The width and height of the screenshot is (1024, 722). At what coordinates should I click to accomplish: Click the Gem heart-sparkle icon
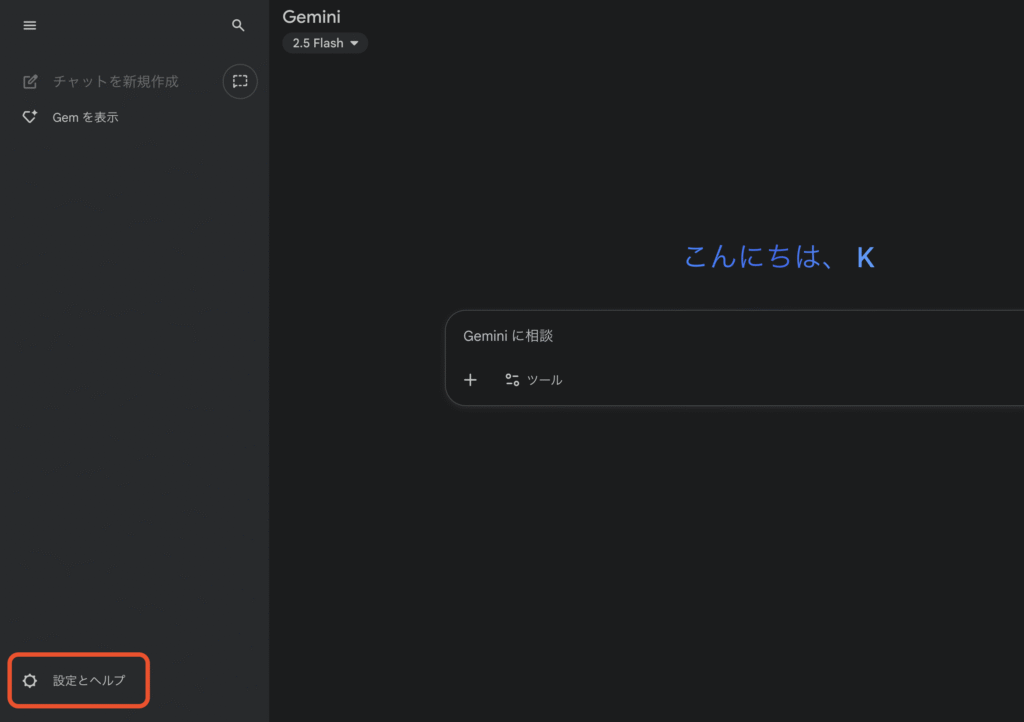pyautogui.click(x=30, y=117)
